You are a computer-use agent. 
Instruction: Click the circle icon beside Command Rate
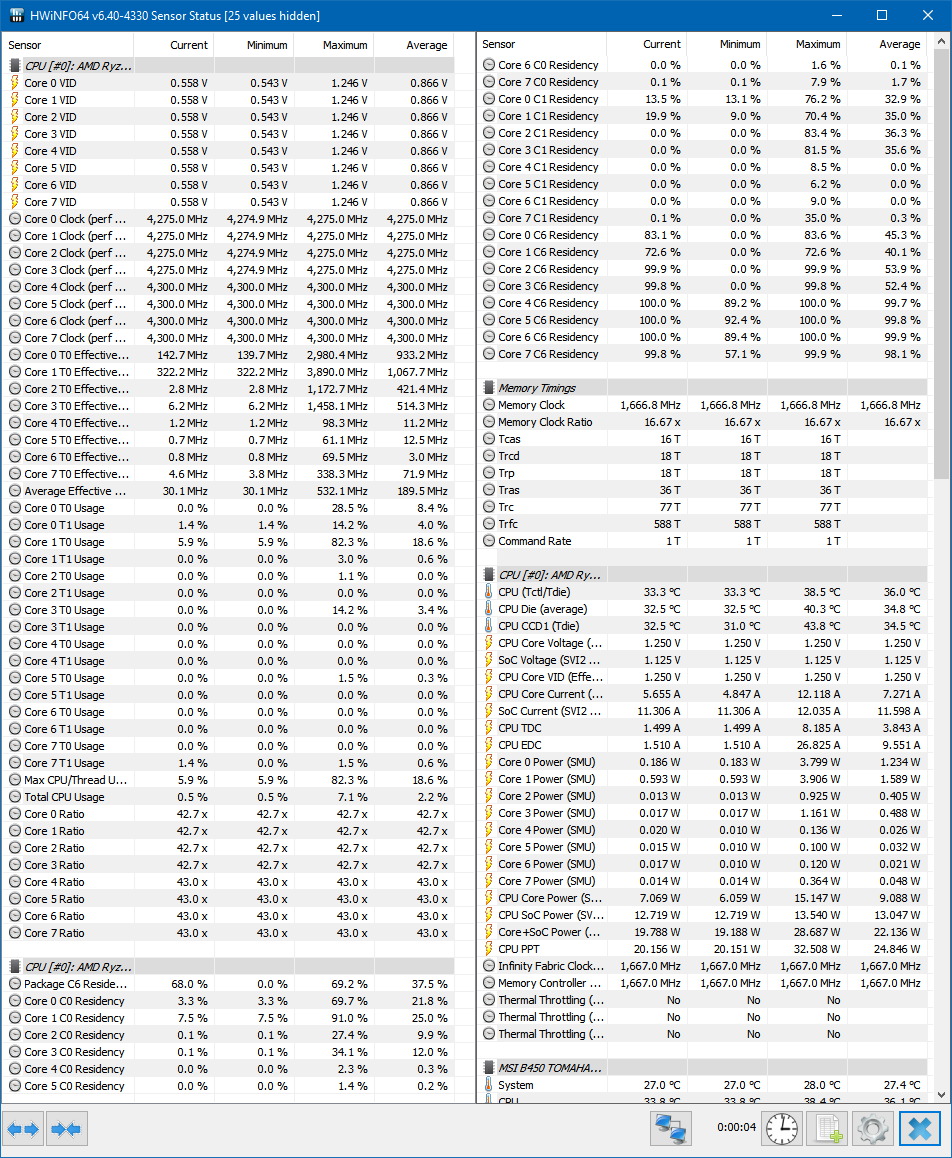[488, 541]
